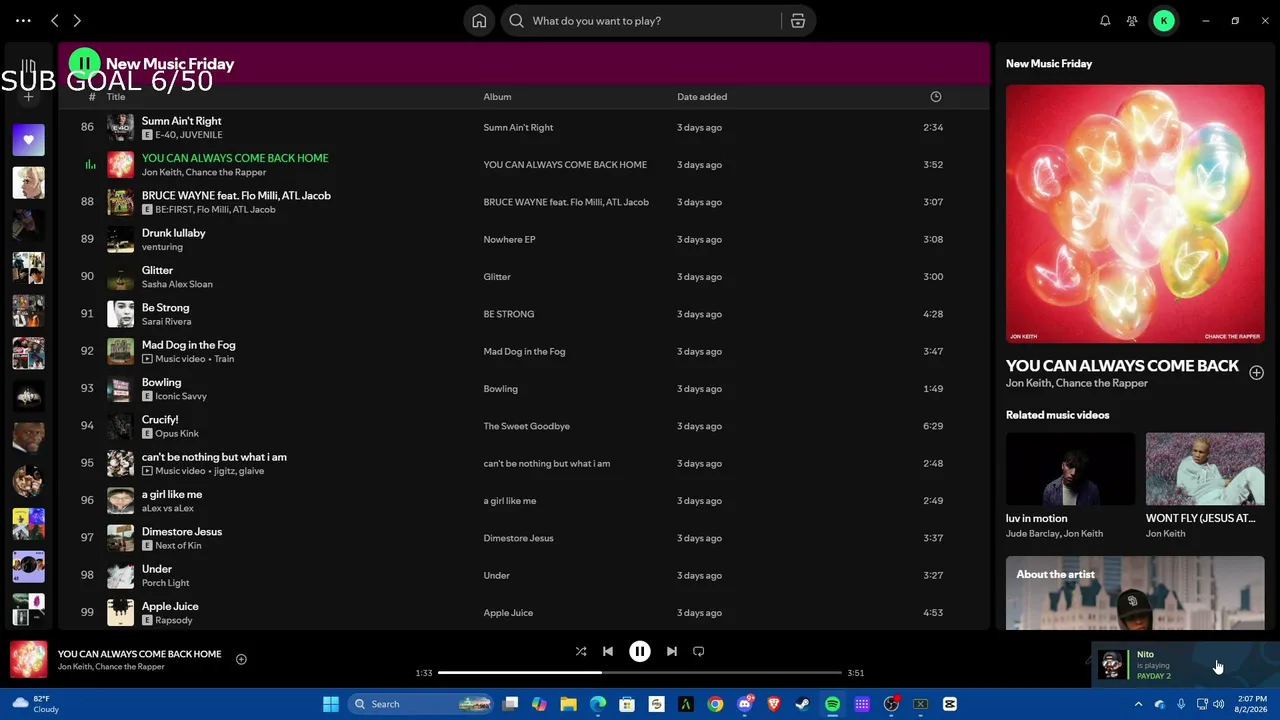
Task: Select the 'Dimestore Jesus' track title
Action: click(182, 532)
